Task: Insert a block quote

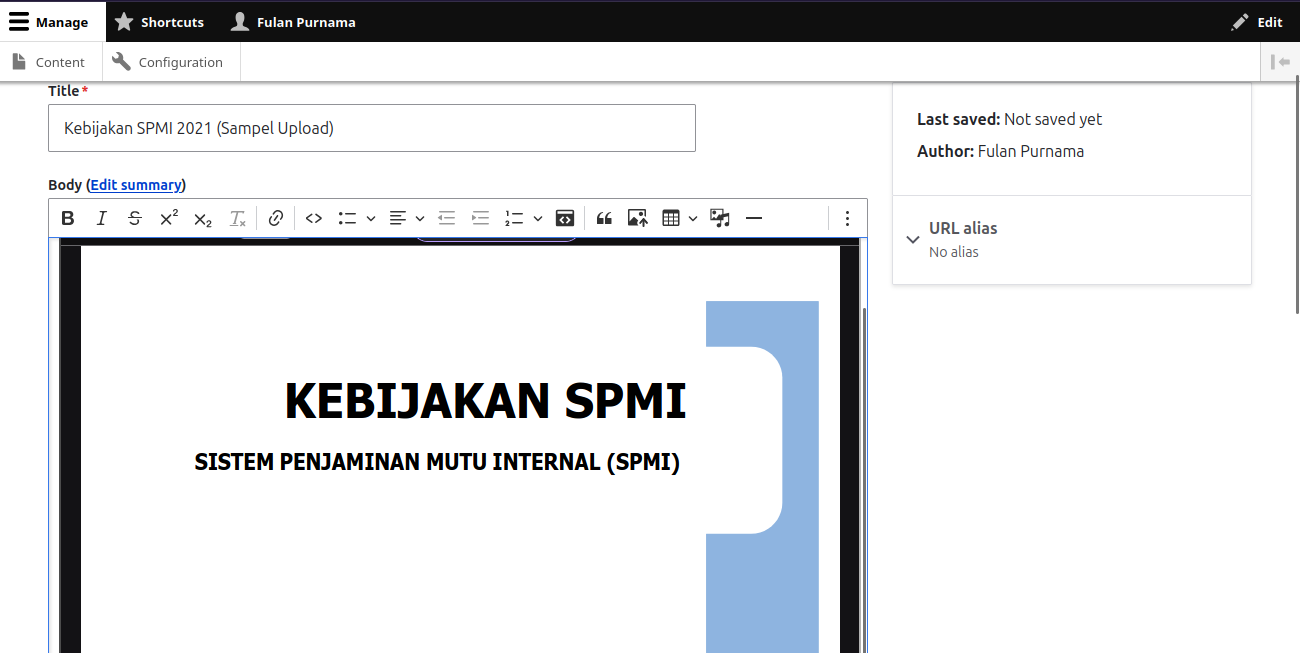Action: click(604, 218)
